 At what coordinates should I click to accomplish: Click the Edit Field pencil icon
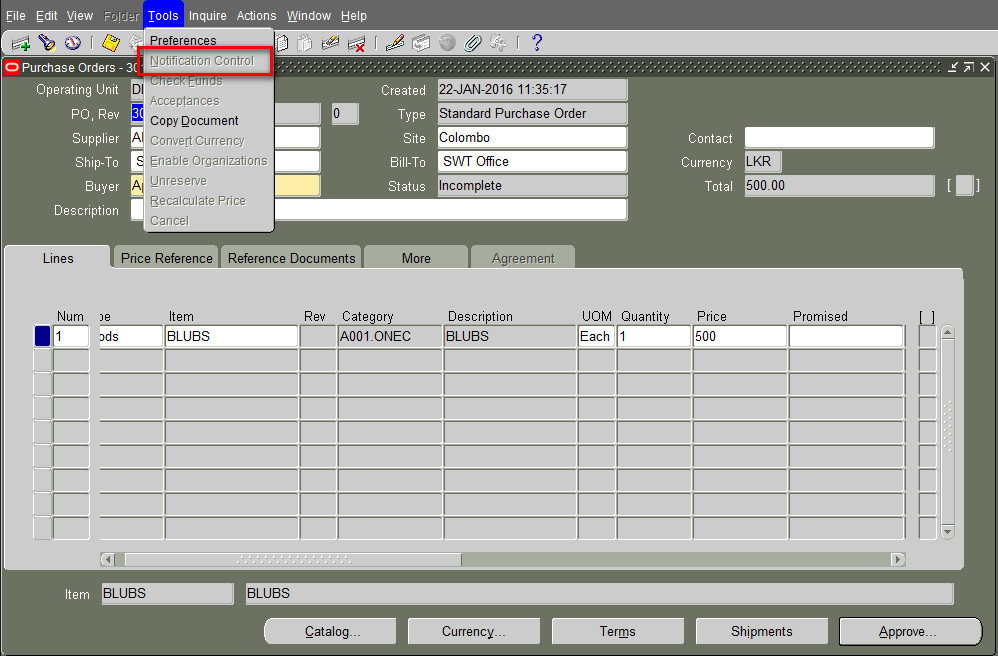(x=393, y=43)
